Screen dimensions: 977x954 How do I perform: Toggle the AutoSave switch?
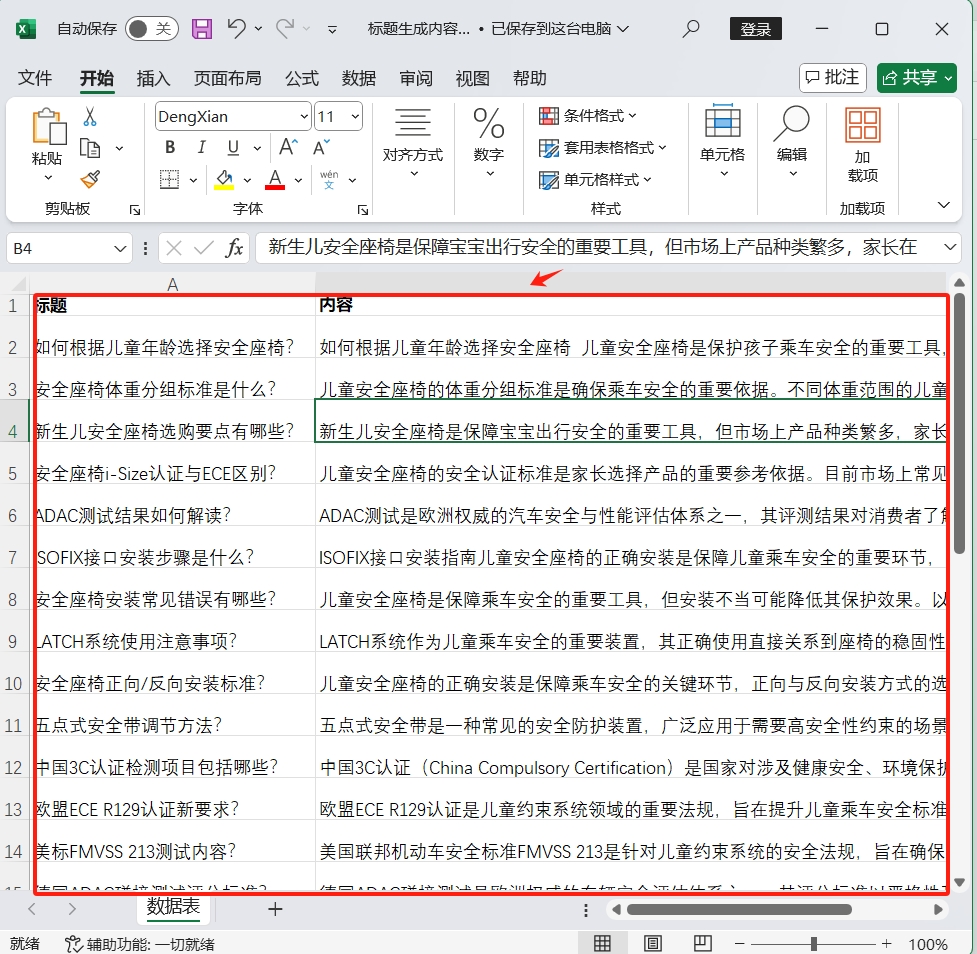[x=151, y=29]
